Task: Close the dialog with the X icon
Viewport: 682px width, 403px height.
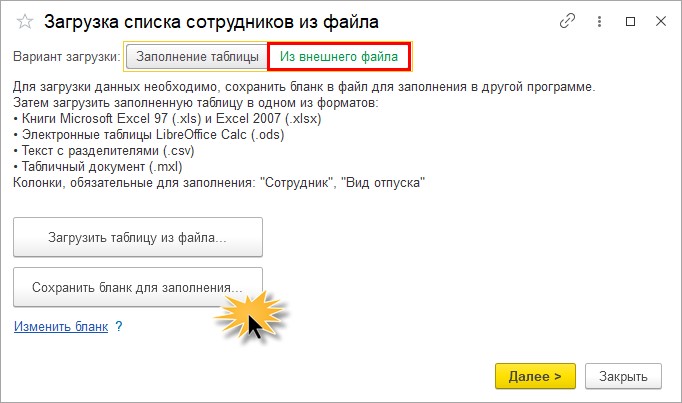Action: [661, 21]
